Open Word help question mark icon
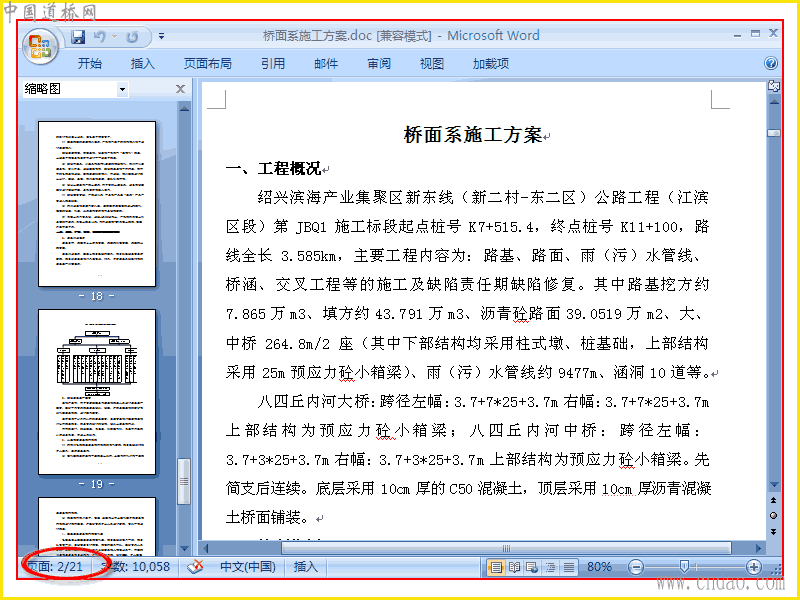Screen dimensions: 800x600 [771, 63]
